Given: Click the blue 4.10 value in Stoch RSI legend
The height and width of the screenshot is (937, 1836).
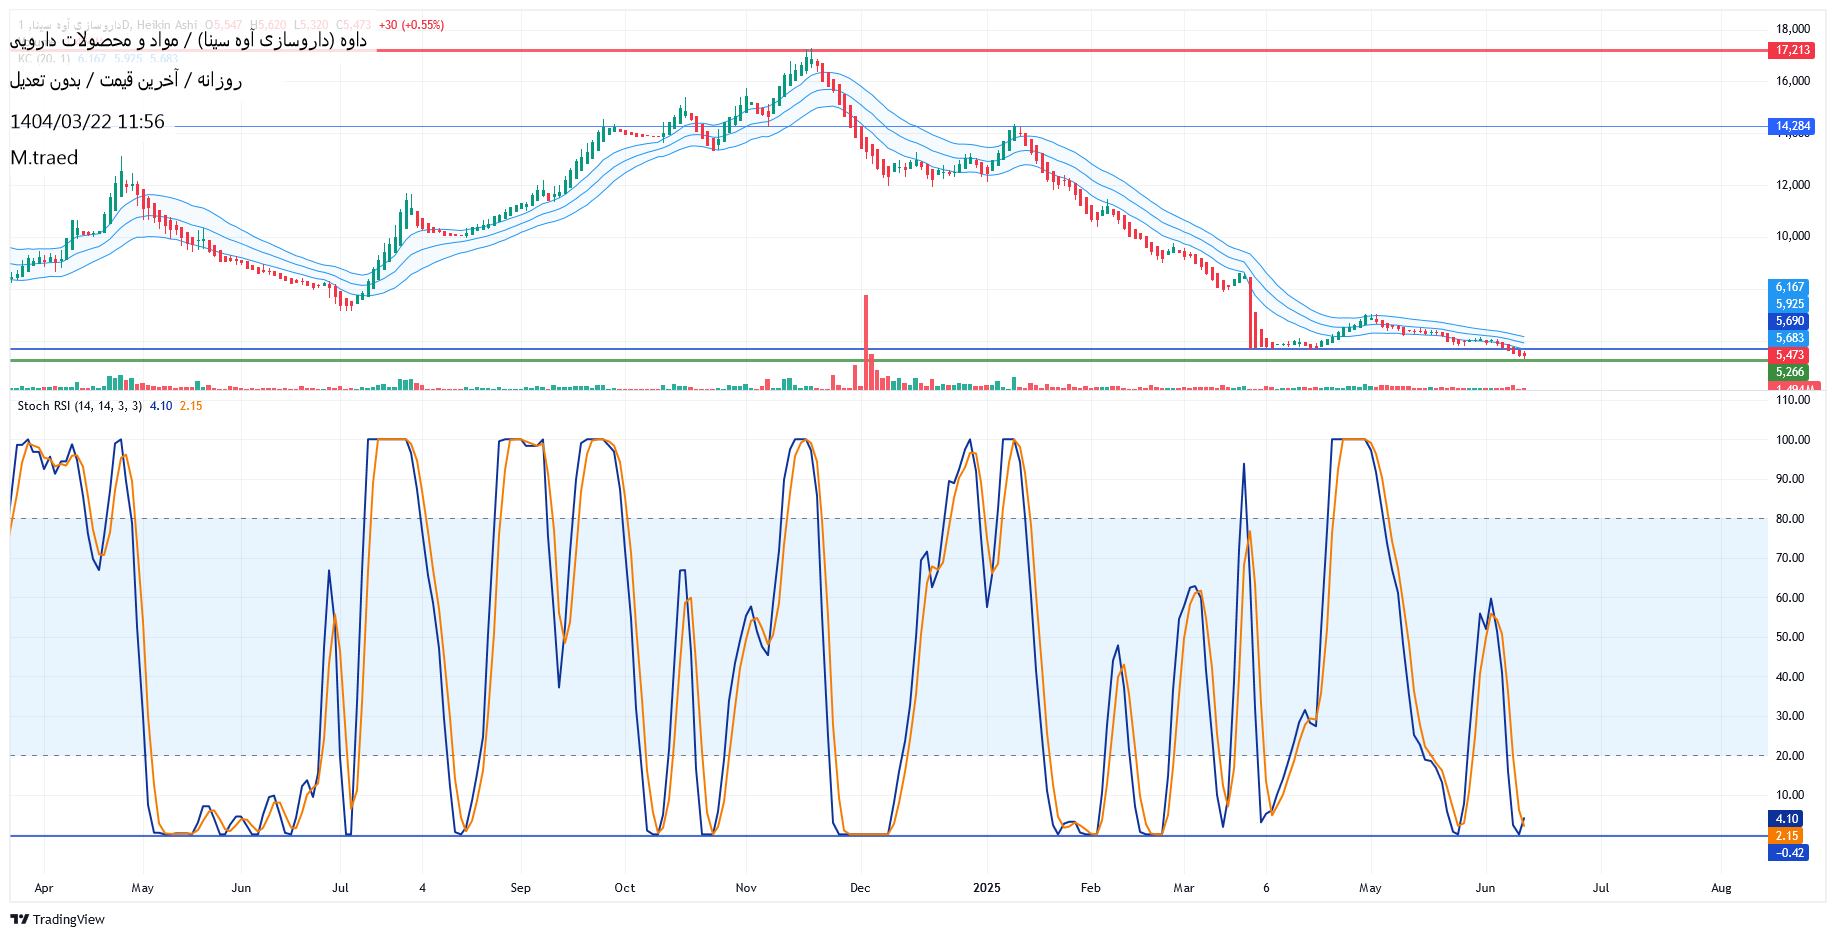Looking at the screenshot, I should tap(161, 406).
